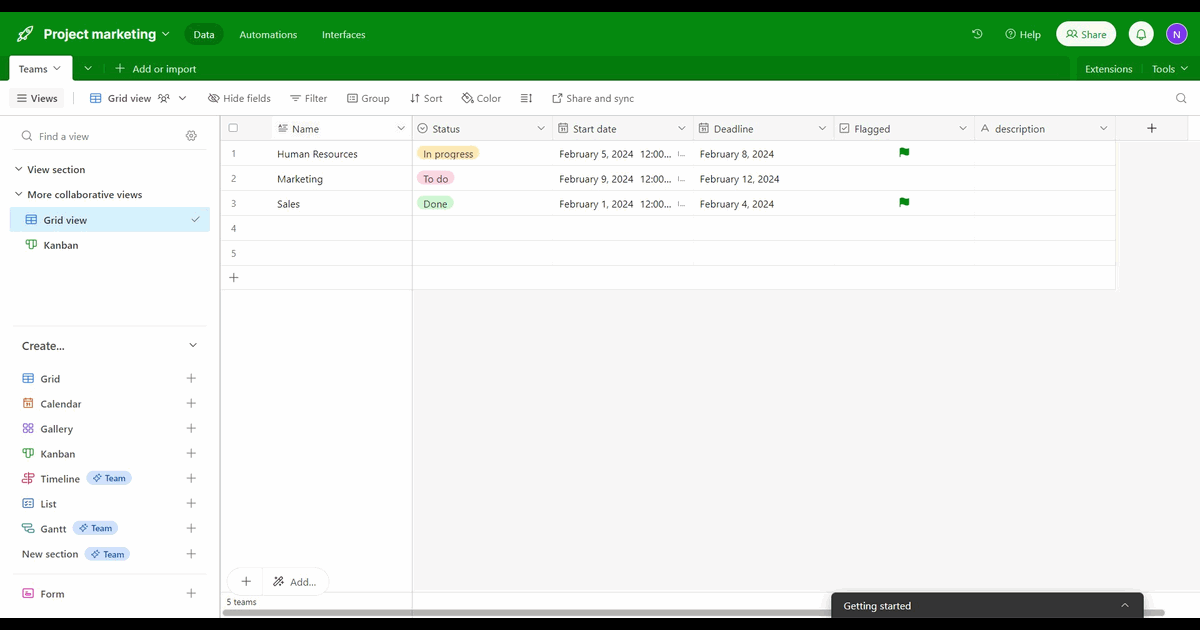
Task: Switch to Data tab
Action: (x=204, y=34)
